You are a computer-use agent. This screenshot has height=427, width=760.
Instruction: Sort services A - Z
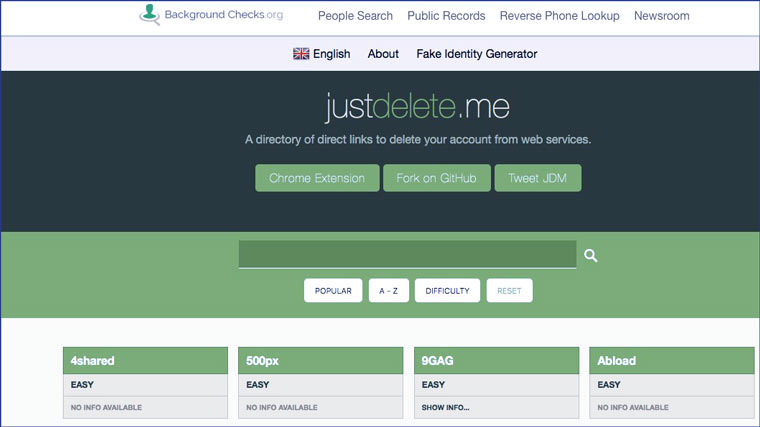(x=389, y=290)
